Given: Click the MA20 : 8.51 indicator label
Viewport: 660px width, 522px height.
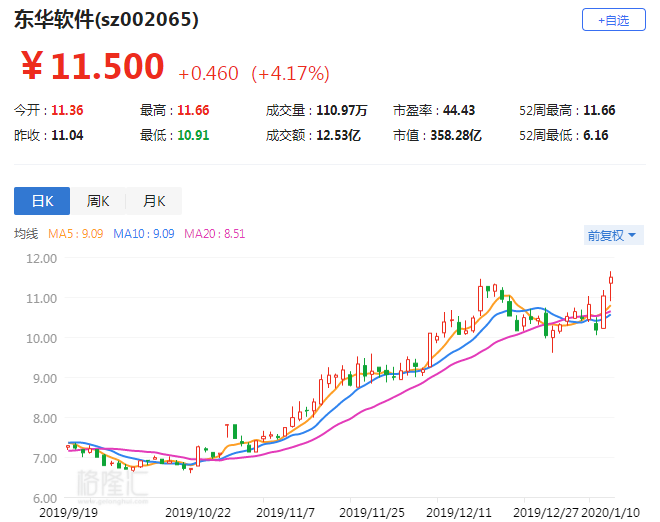Looking at the screenshot, I should [x=214, y=234].
